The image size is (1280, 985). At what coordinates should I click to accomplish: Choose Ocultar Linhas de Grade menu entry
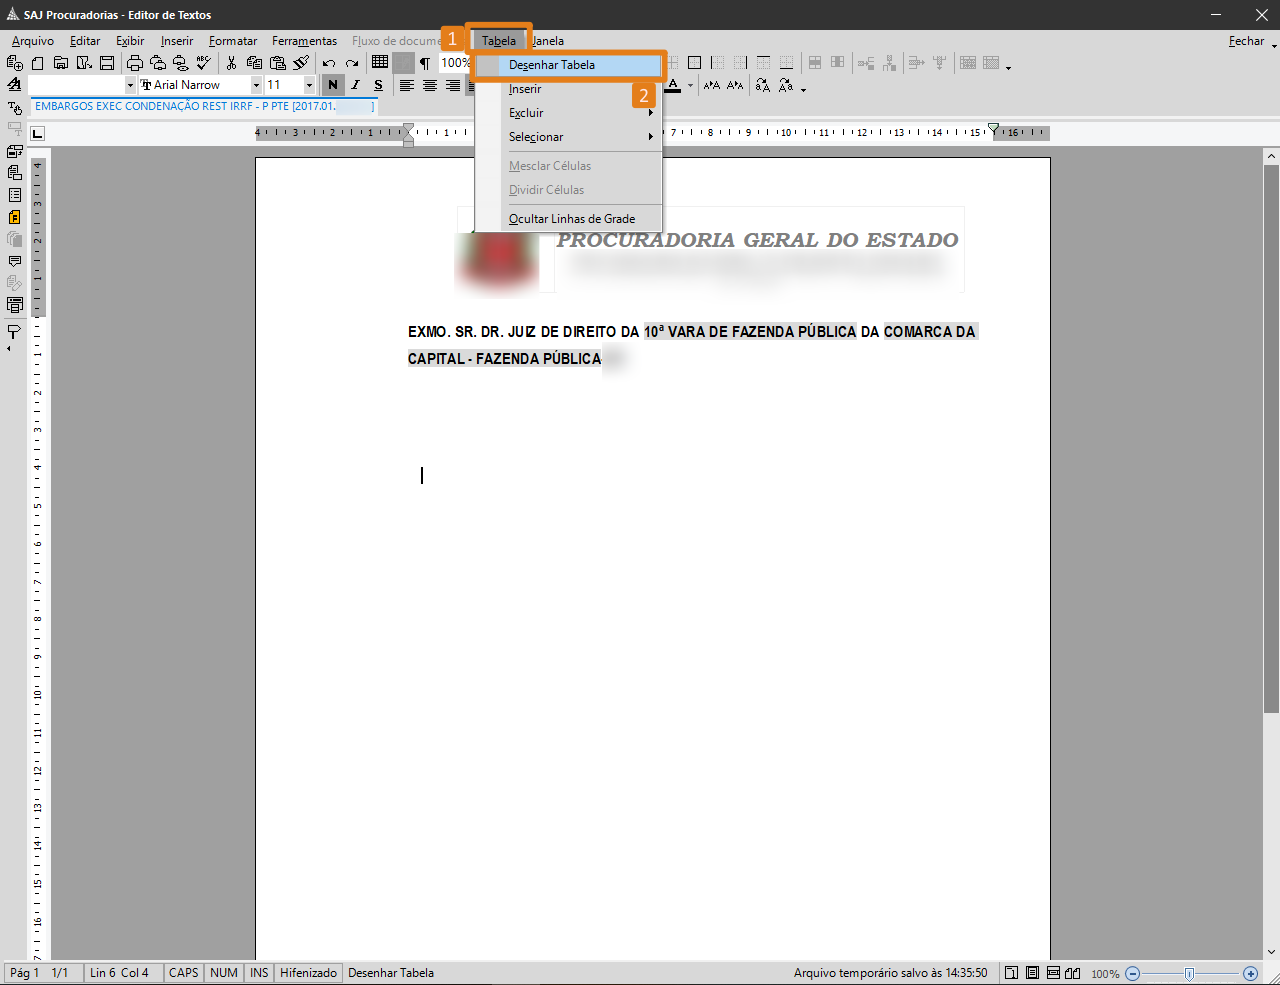pos(571,219)
